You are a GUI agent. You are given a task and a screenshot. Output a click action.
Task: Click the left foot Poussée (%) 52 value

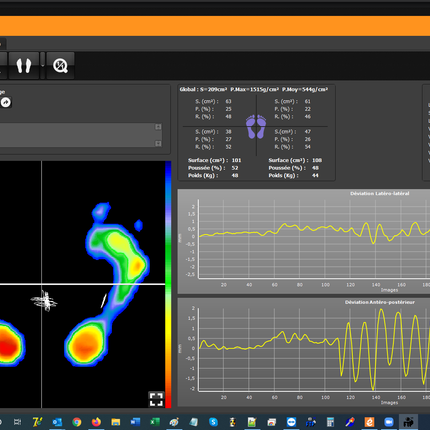pos(235,168)
